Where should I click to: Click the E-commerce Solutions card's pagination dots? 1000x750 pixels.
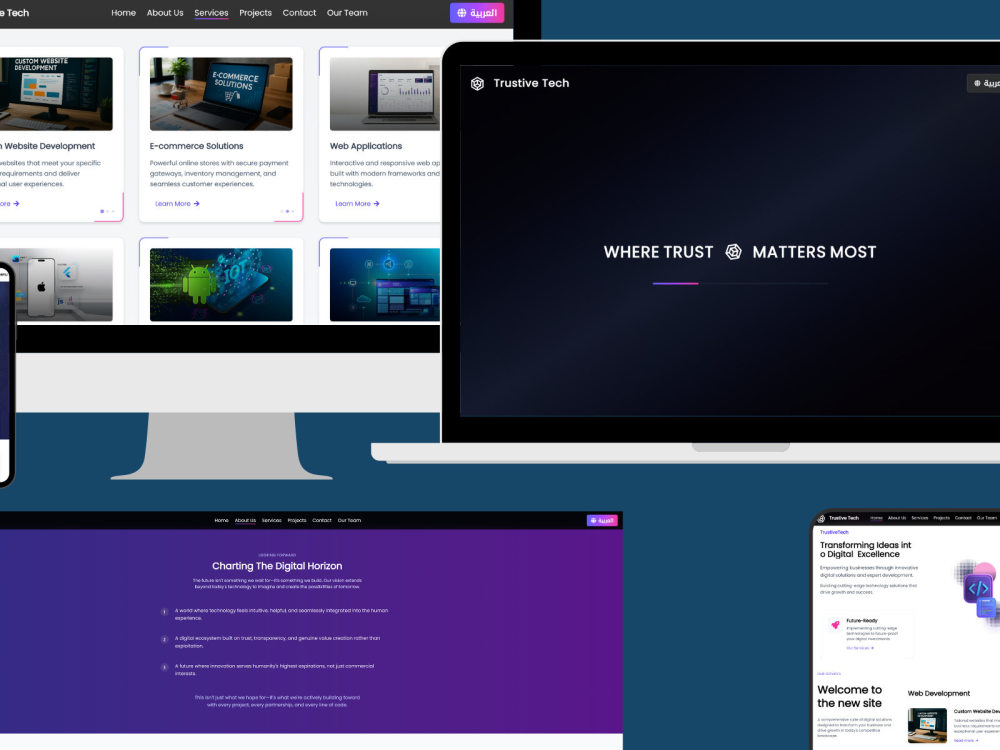(287, 211)
